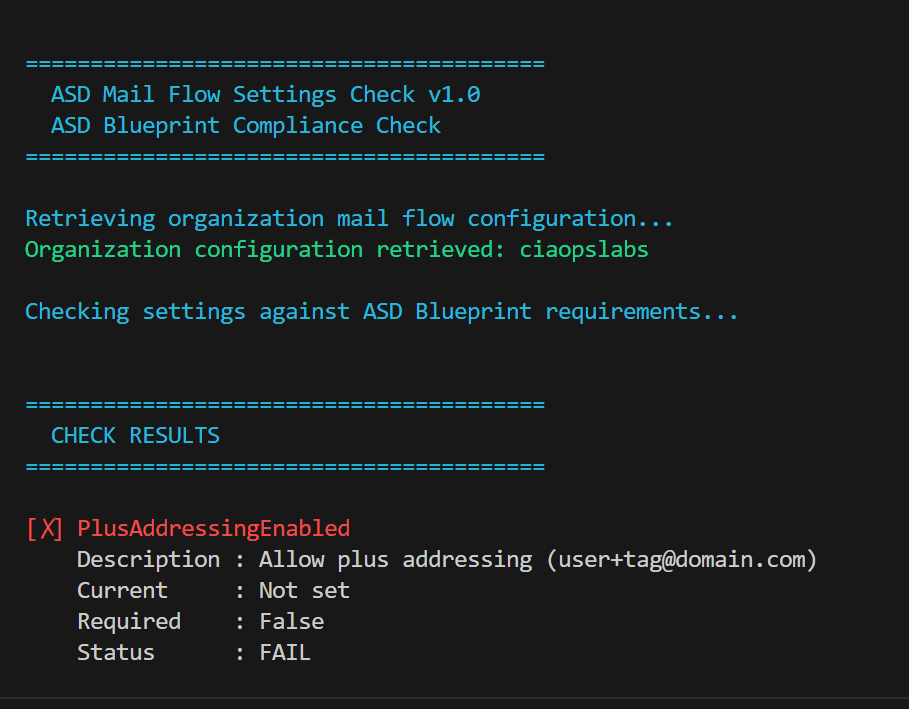Click the green Organization configuration retrieved text
909x709 pixels.
pos(266,250)
